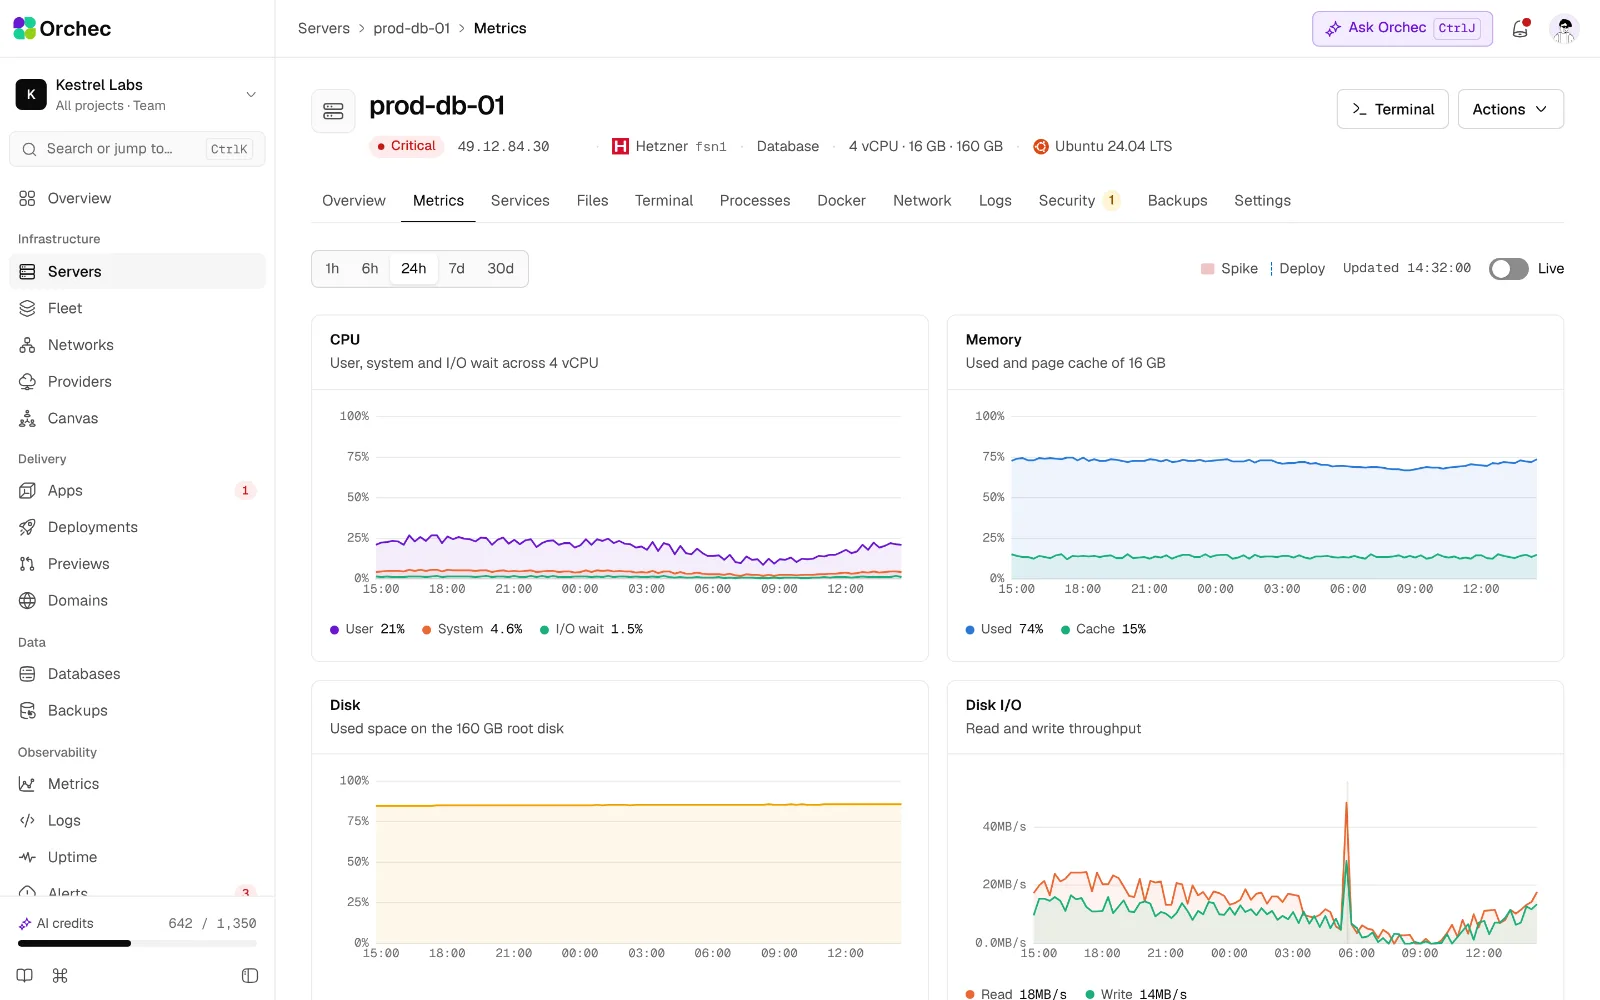This screenshot has width=1600, height=1000.
Task: Click the Orchec logo
Action: coord(62,29)
